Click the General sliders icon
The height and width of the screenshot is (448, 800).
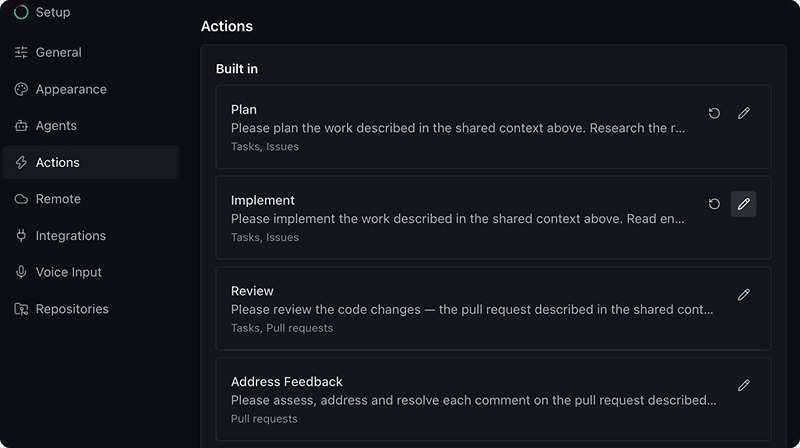click(21, 52)
